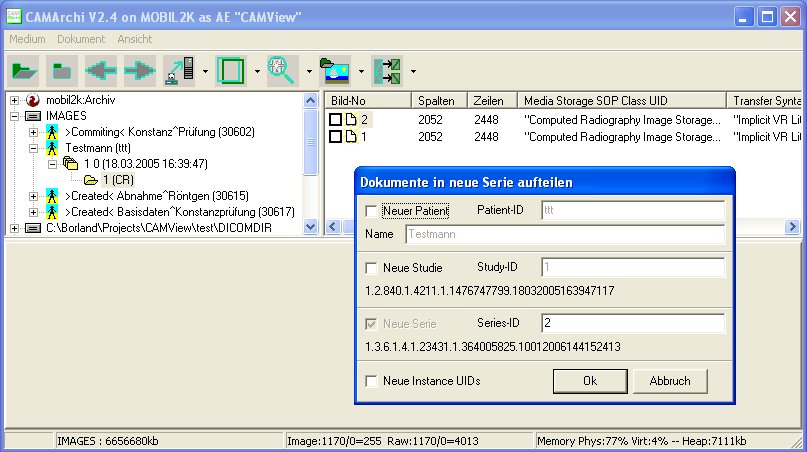Click the split documents toolbar icon
Screen dimensions: 807x452
pyautogui.click(x=387, y=71)
